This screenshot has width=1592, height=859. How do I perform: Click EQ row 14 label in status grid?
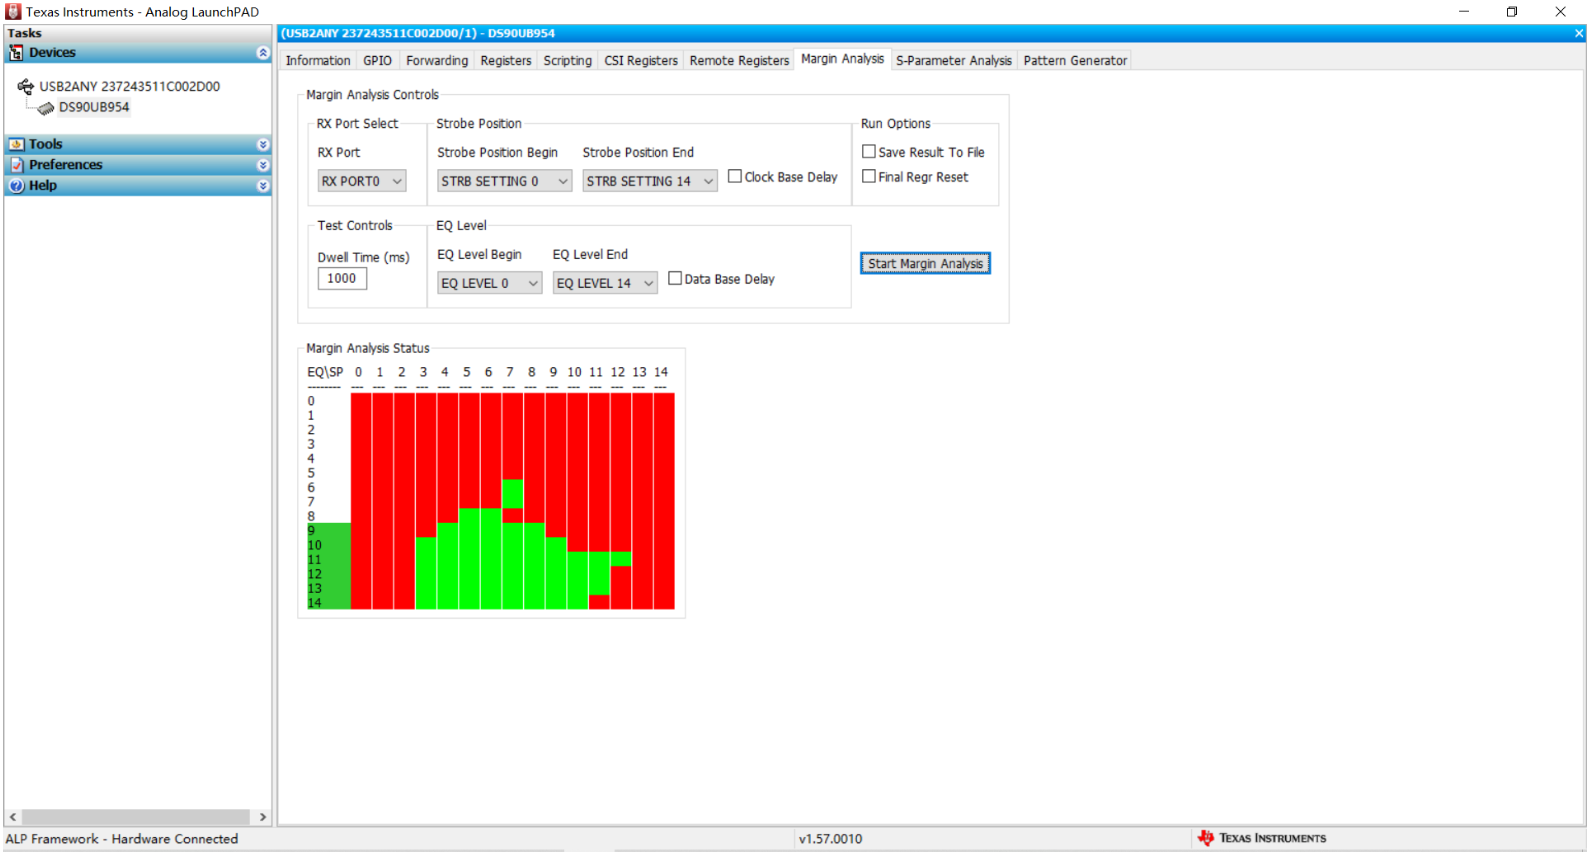coord(314,603)
